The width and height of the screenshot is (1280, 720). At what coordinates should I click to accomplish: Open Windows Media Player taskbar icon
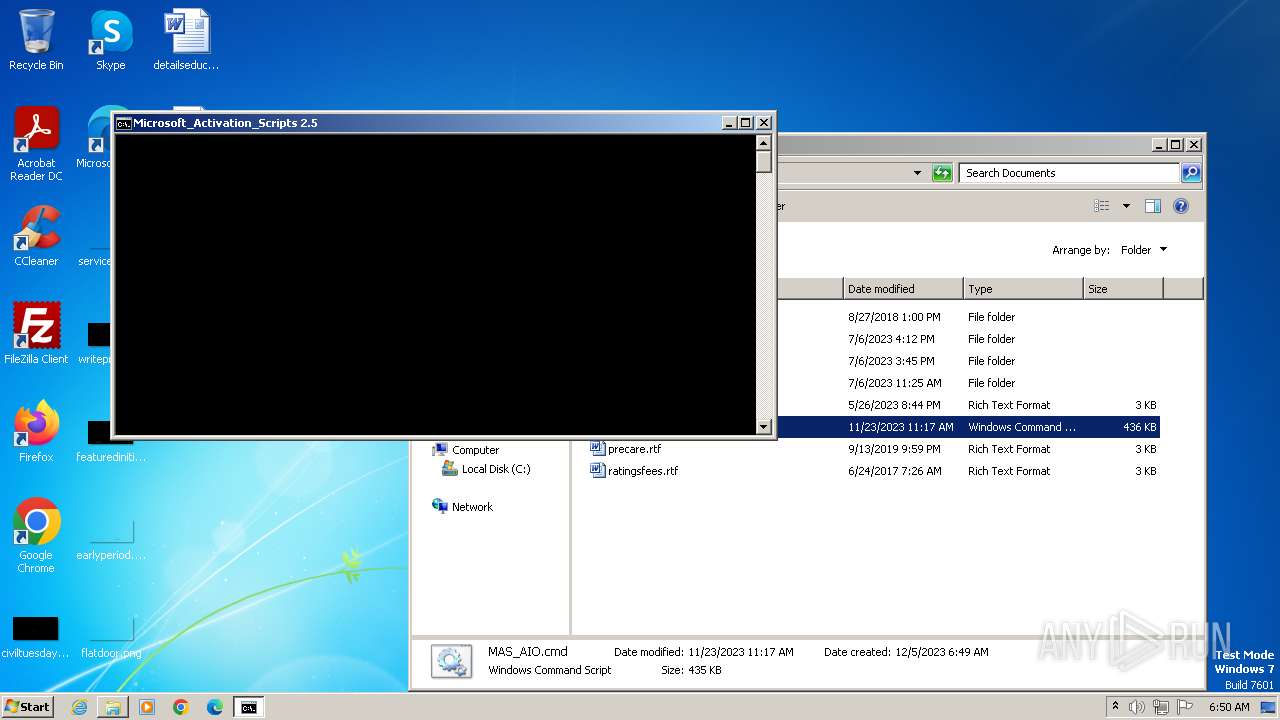pos(147,707)
